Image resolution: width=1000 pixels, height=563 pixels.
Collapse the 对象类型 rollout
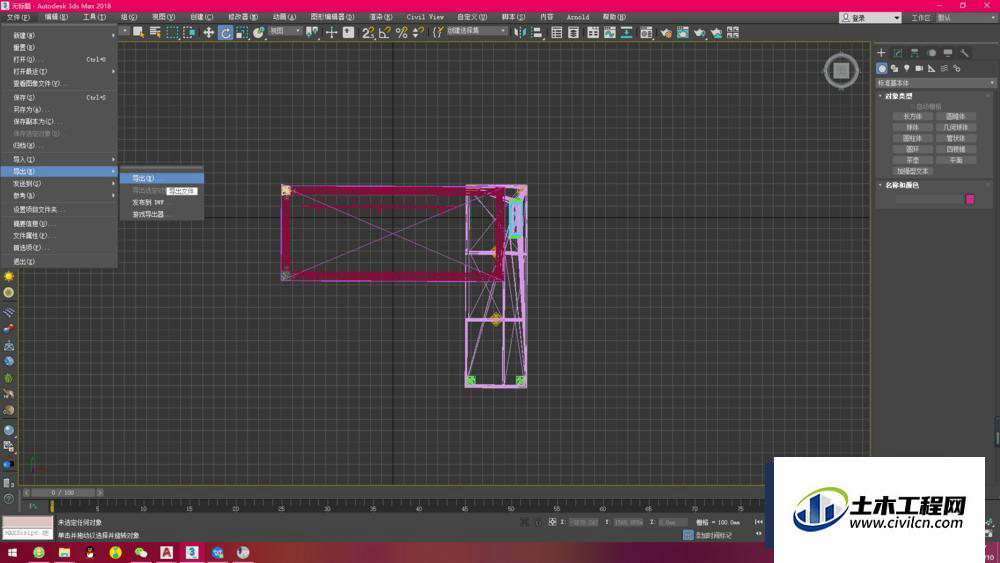click(x=899, y=96)
